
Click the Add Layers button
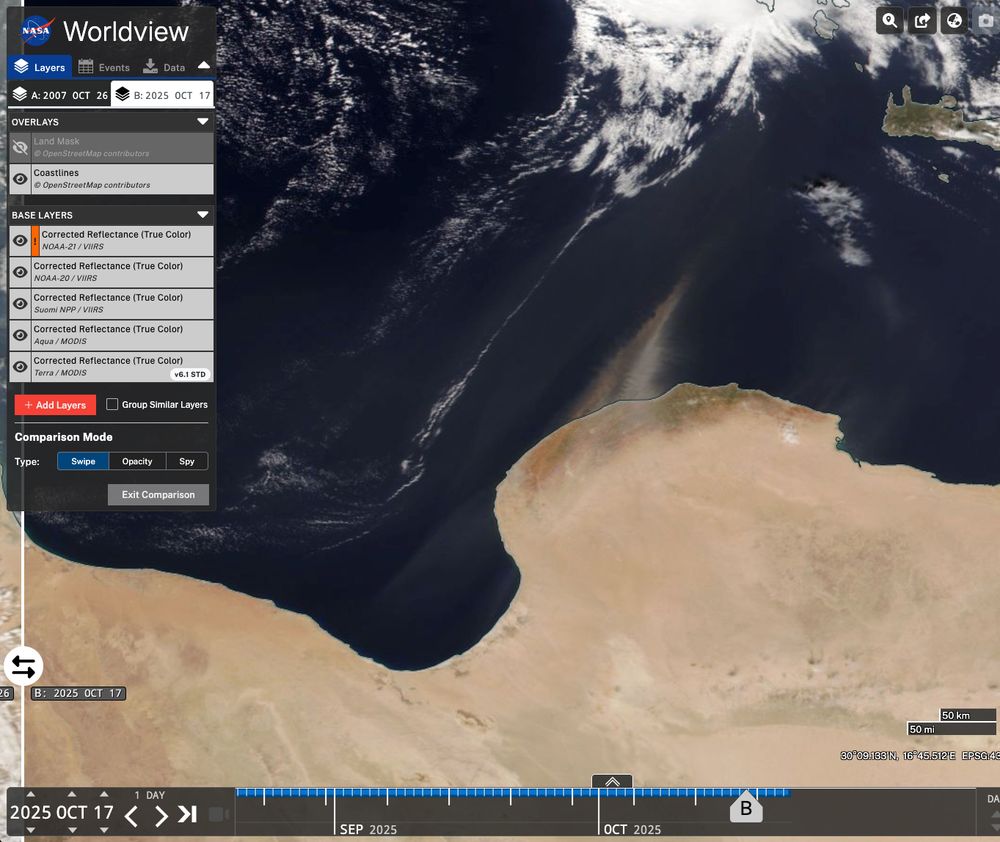point(55,405)
